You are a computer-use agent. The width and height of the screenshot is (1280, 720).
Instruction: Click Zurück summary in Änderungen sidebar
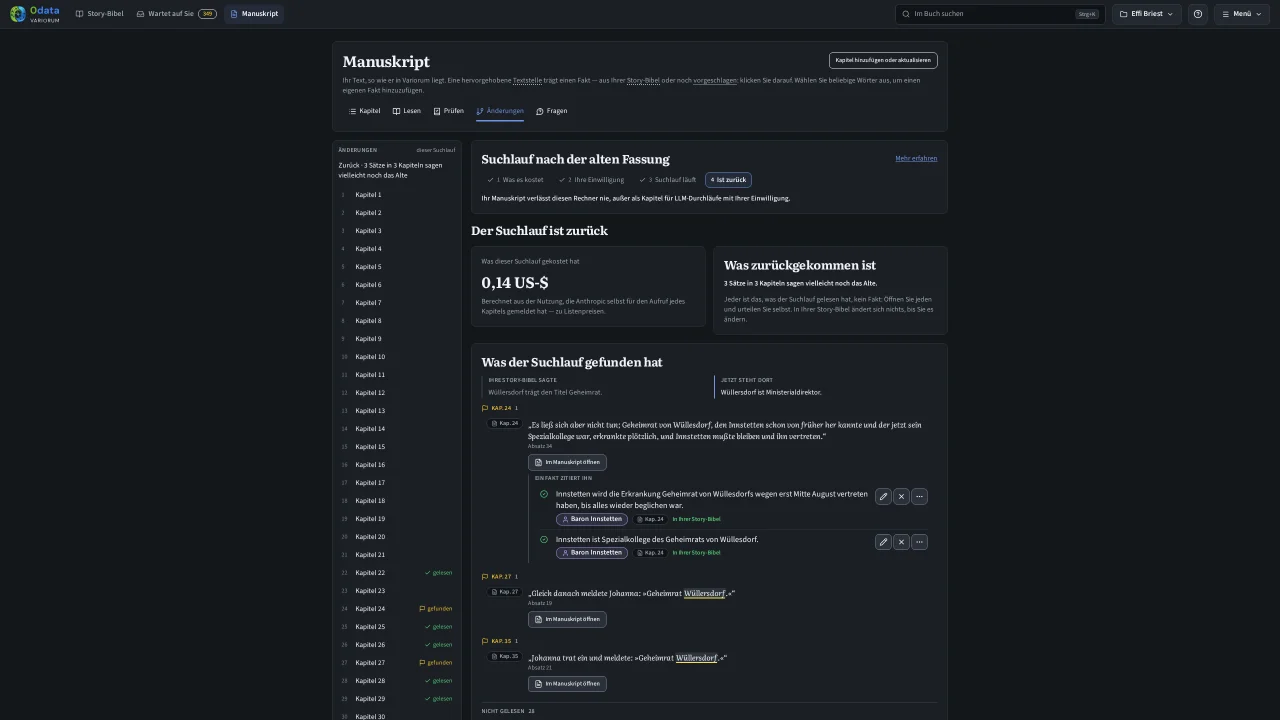(397, 170)
